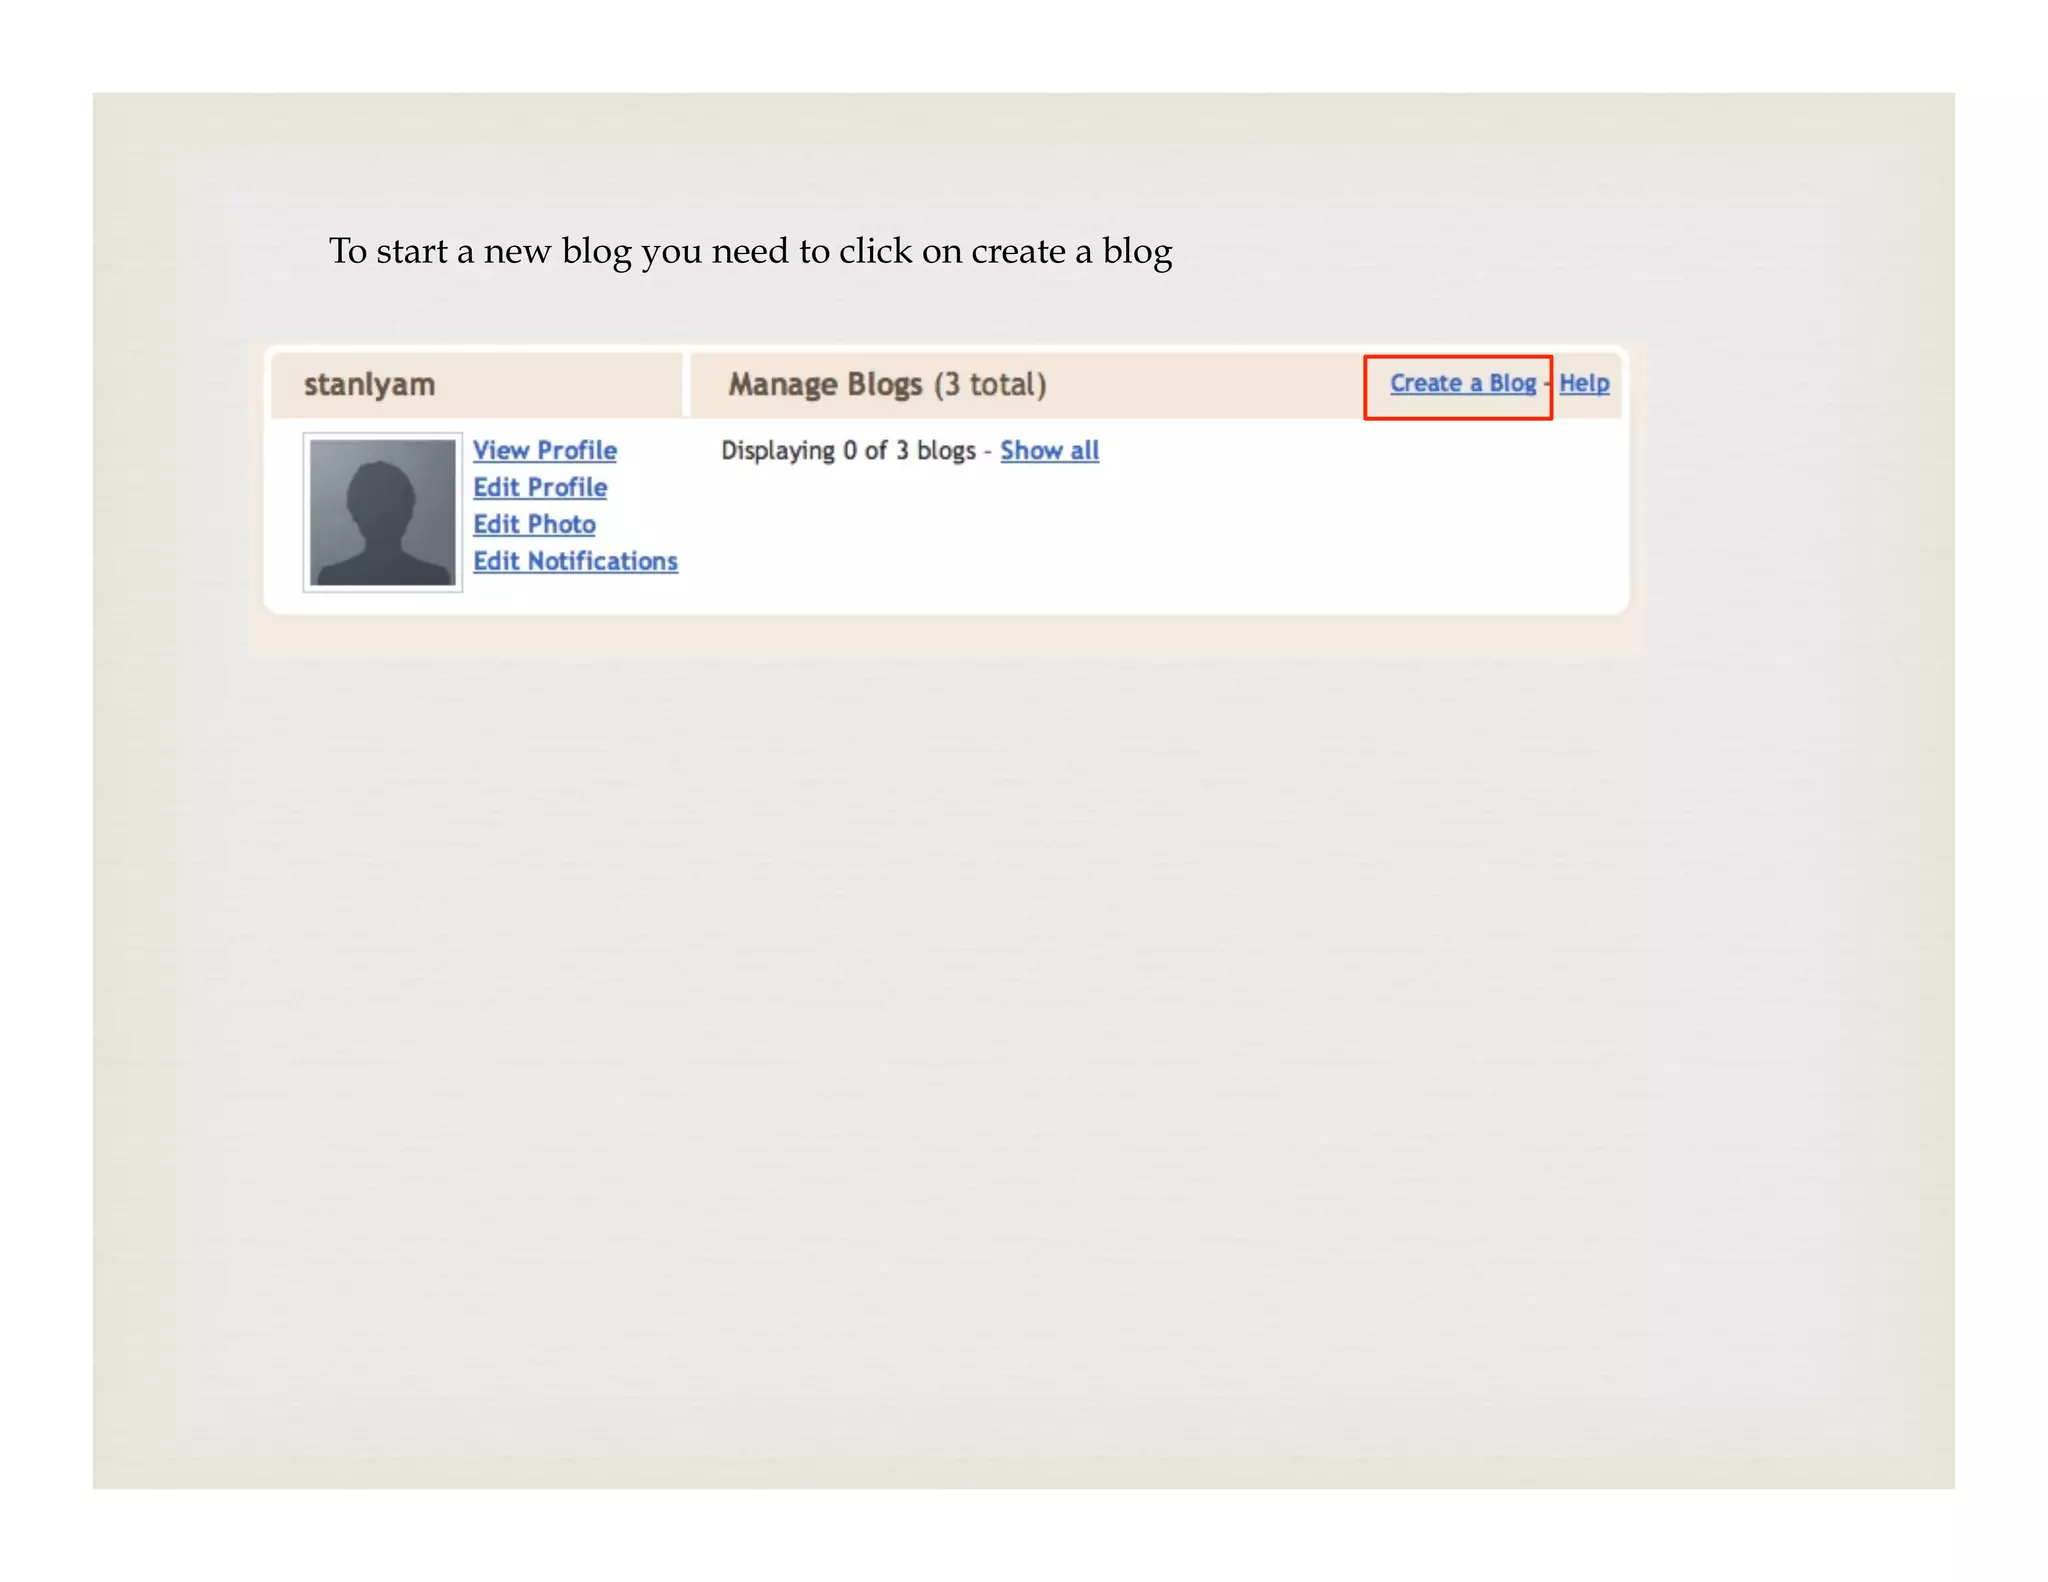Click the Create a Blog link

click(1462, 383)
